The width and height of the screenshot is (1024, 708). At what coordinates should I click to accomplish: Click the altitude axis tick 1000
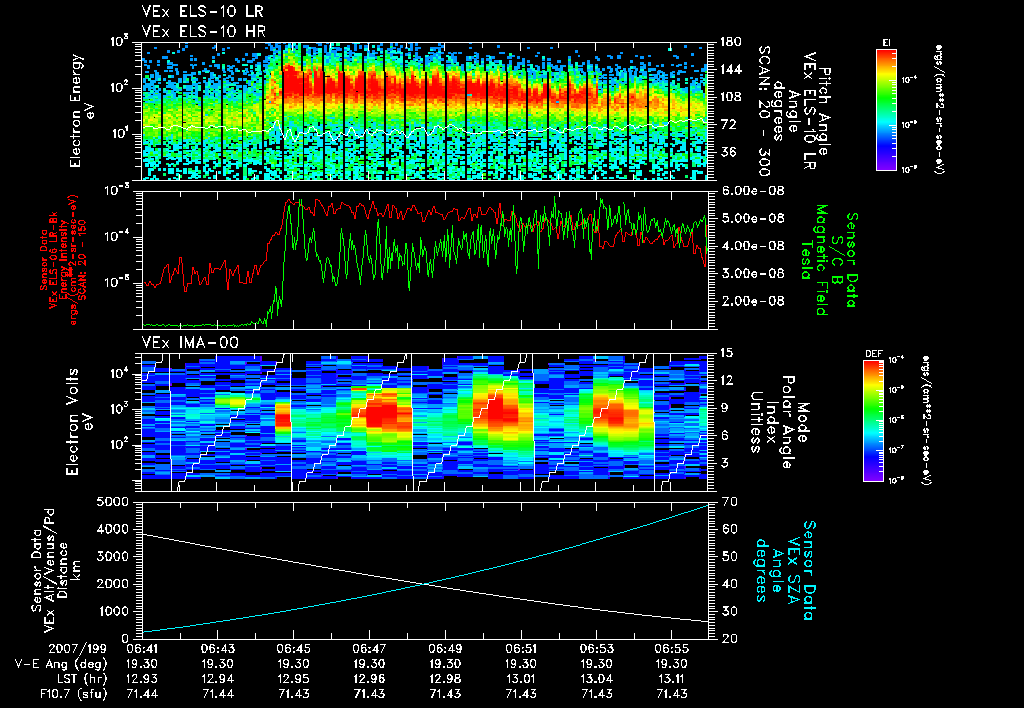point(111,611)
